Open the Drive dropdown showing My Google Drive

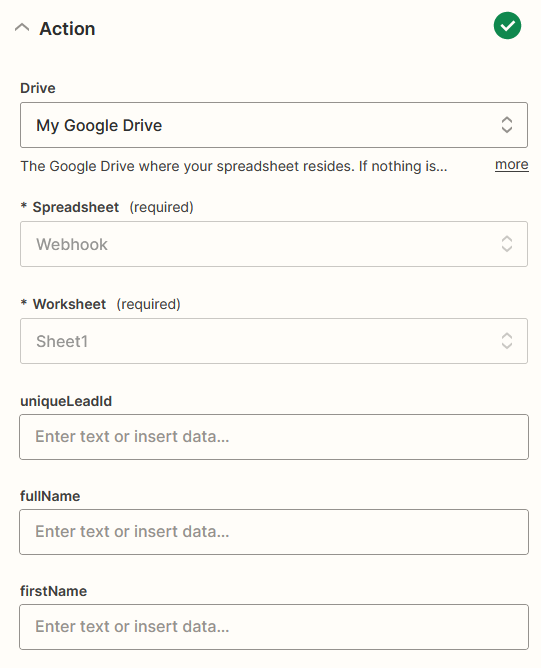click(x=273, y=125)
